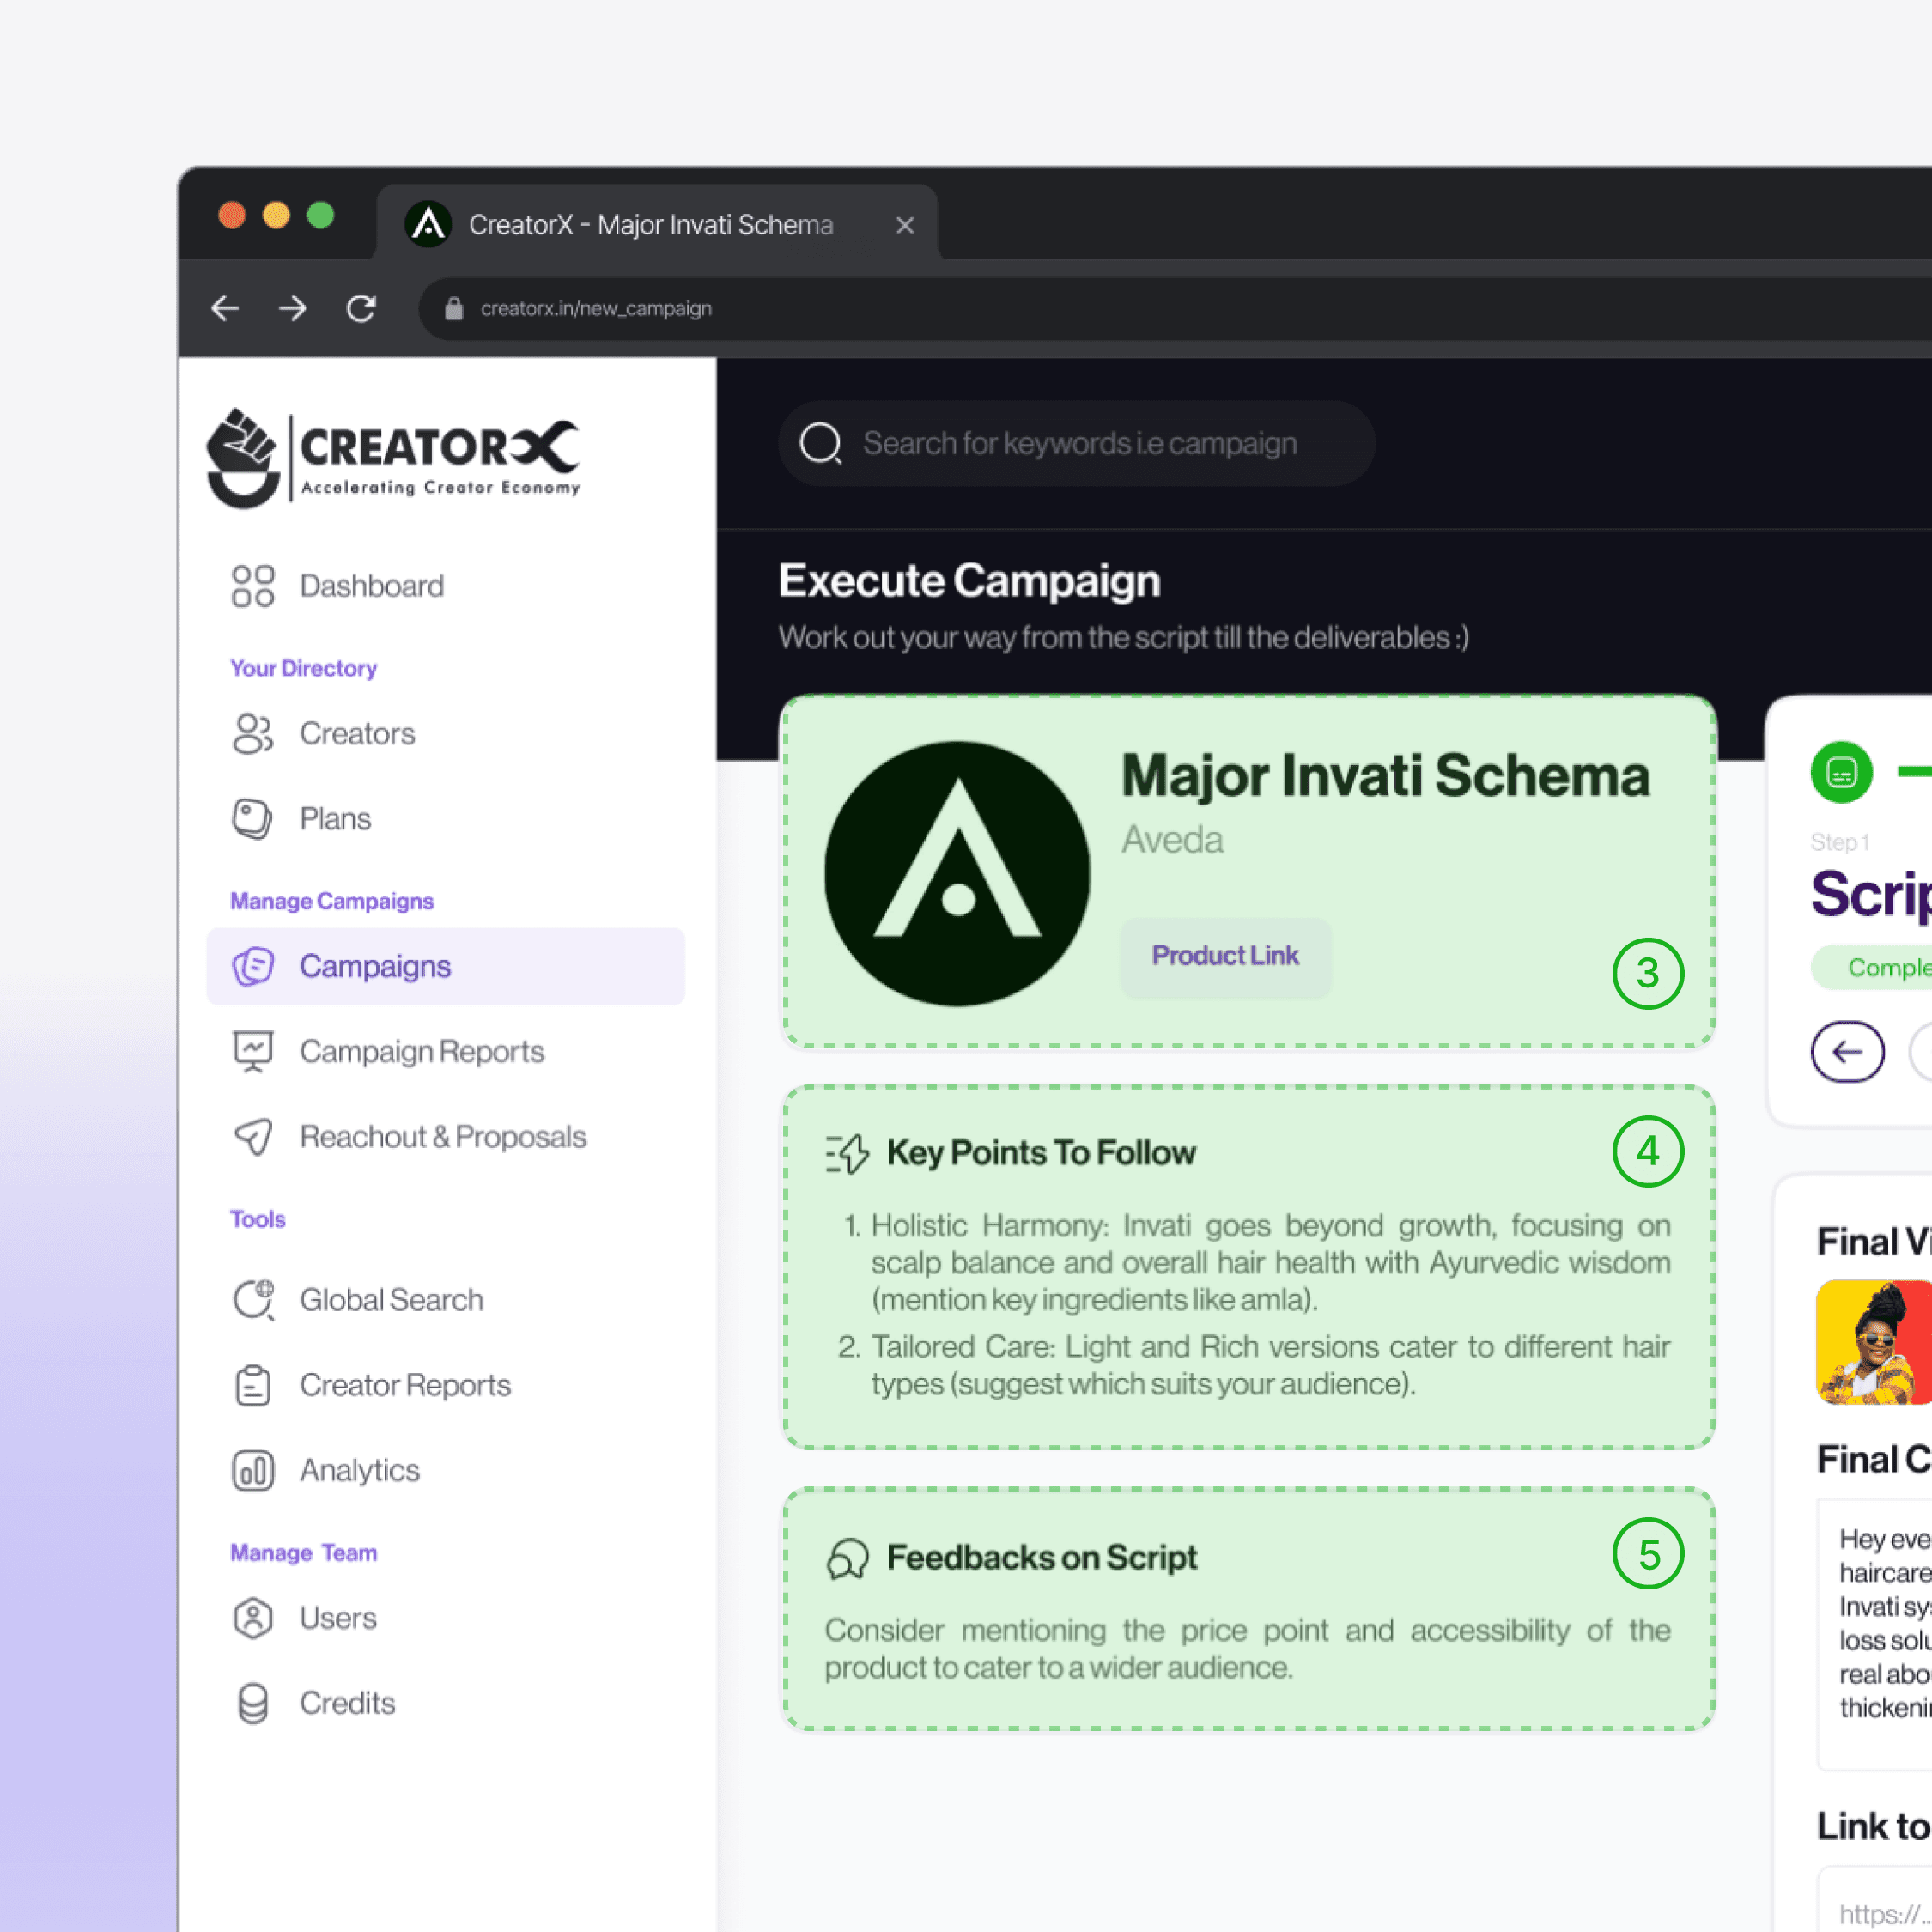1932x1932 pixels.
Task: Reload the page with refresh icon
Action: (x=361, y=308)
